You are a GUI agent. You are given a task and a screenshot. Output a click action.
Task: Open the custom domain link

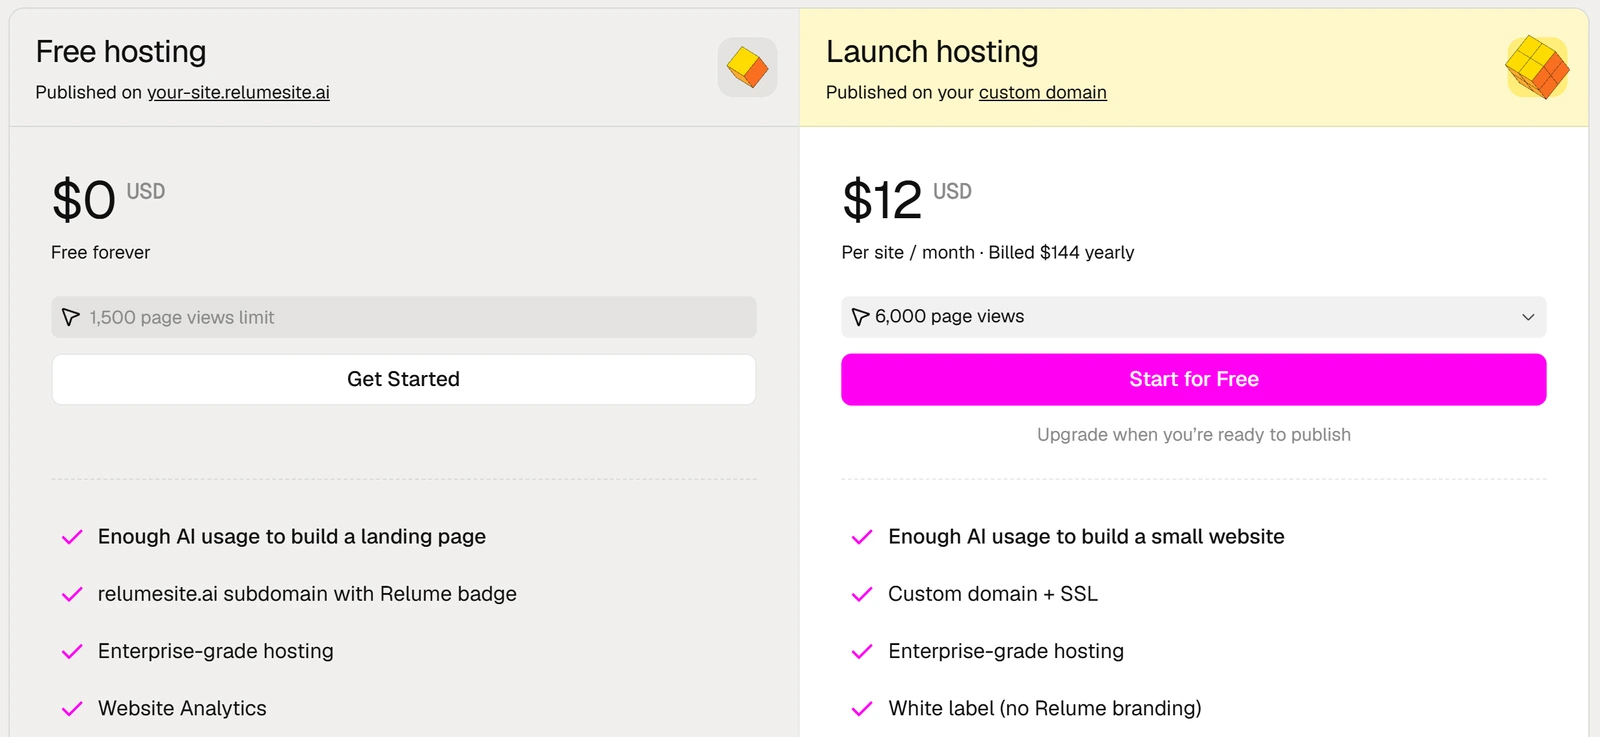click(1043, 92)
